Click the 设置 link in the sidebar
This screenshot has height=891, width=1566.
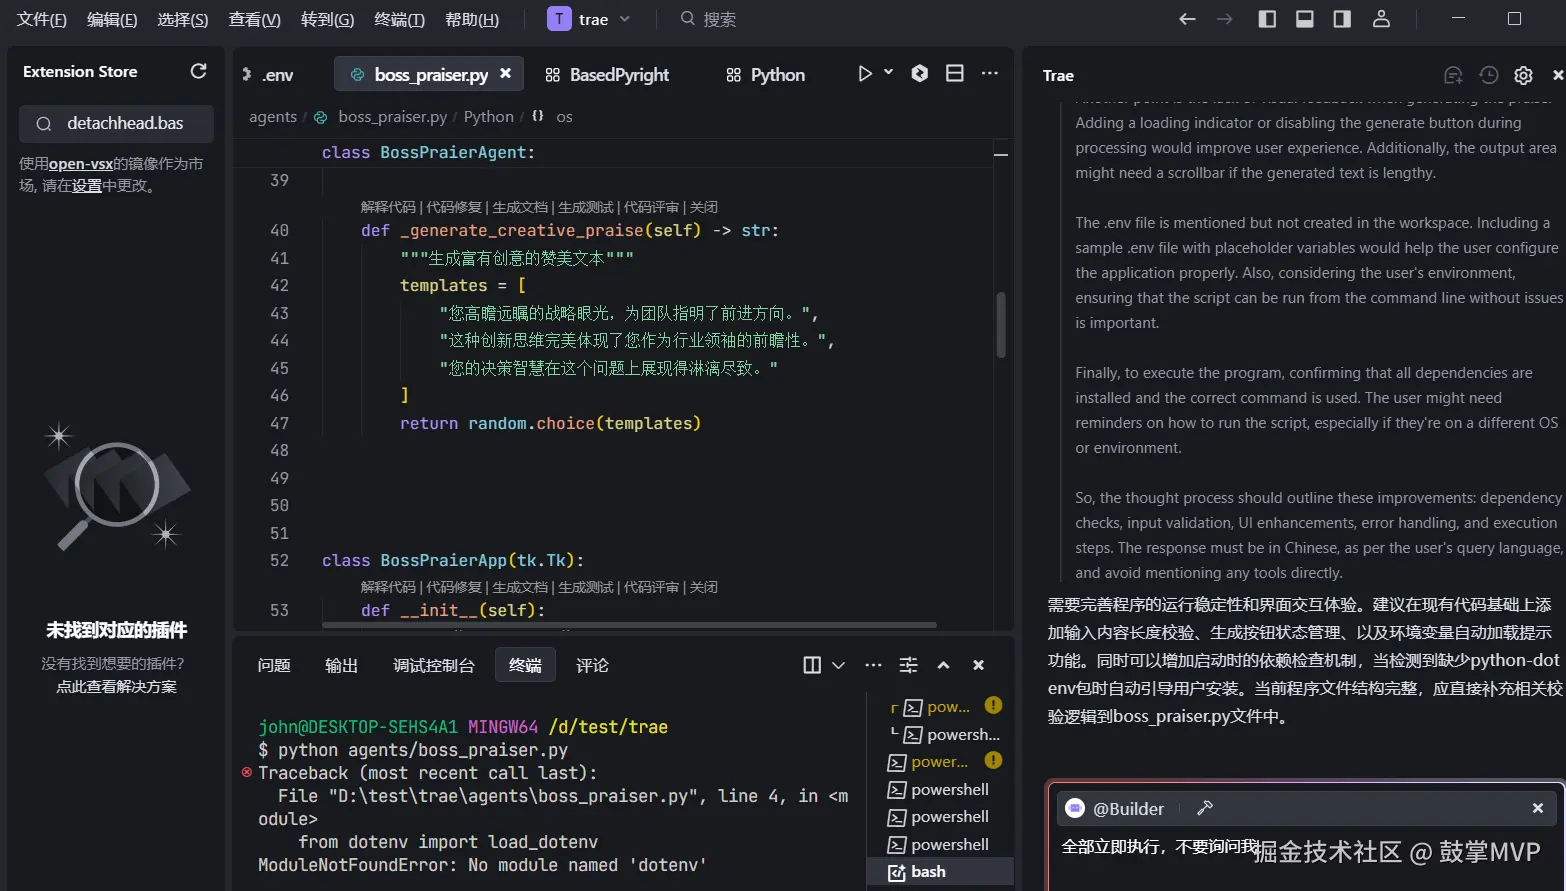click(87, 185)
